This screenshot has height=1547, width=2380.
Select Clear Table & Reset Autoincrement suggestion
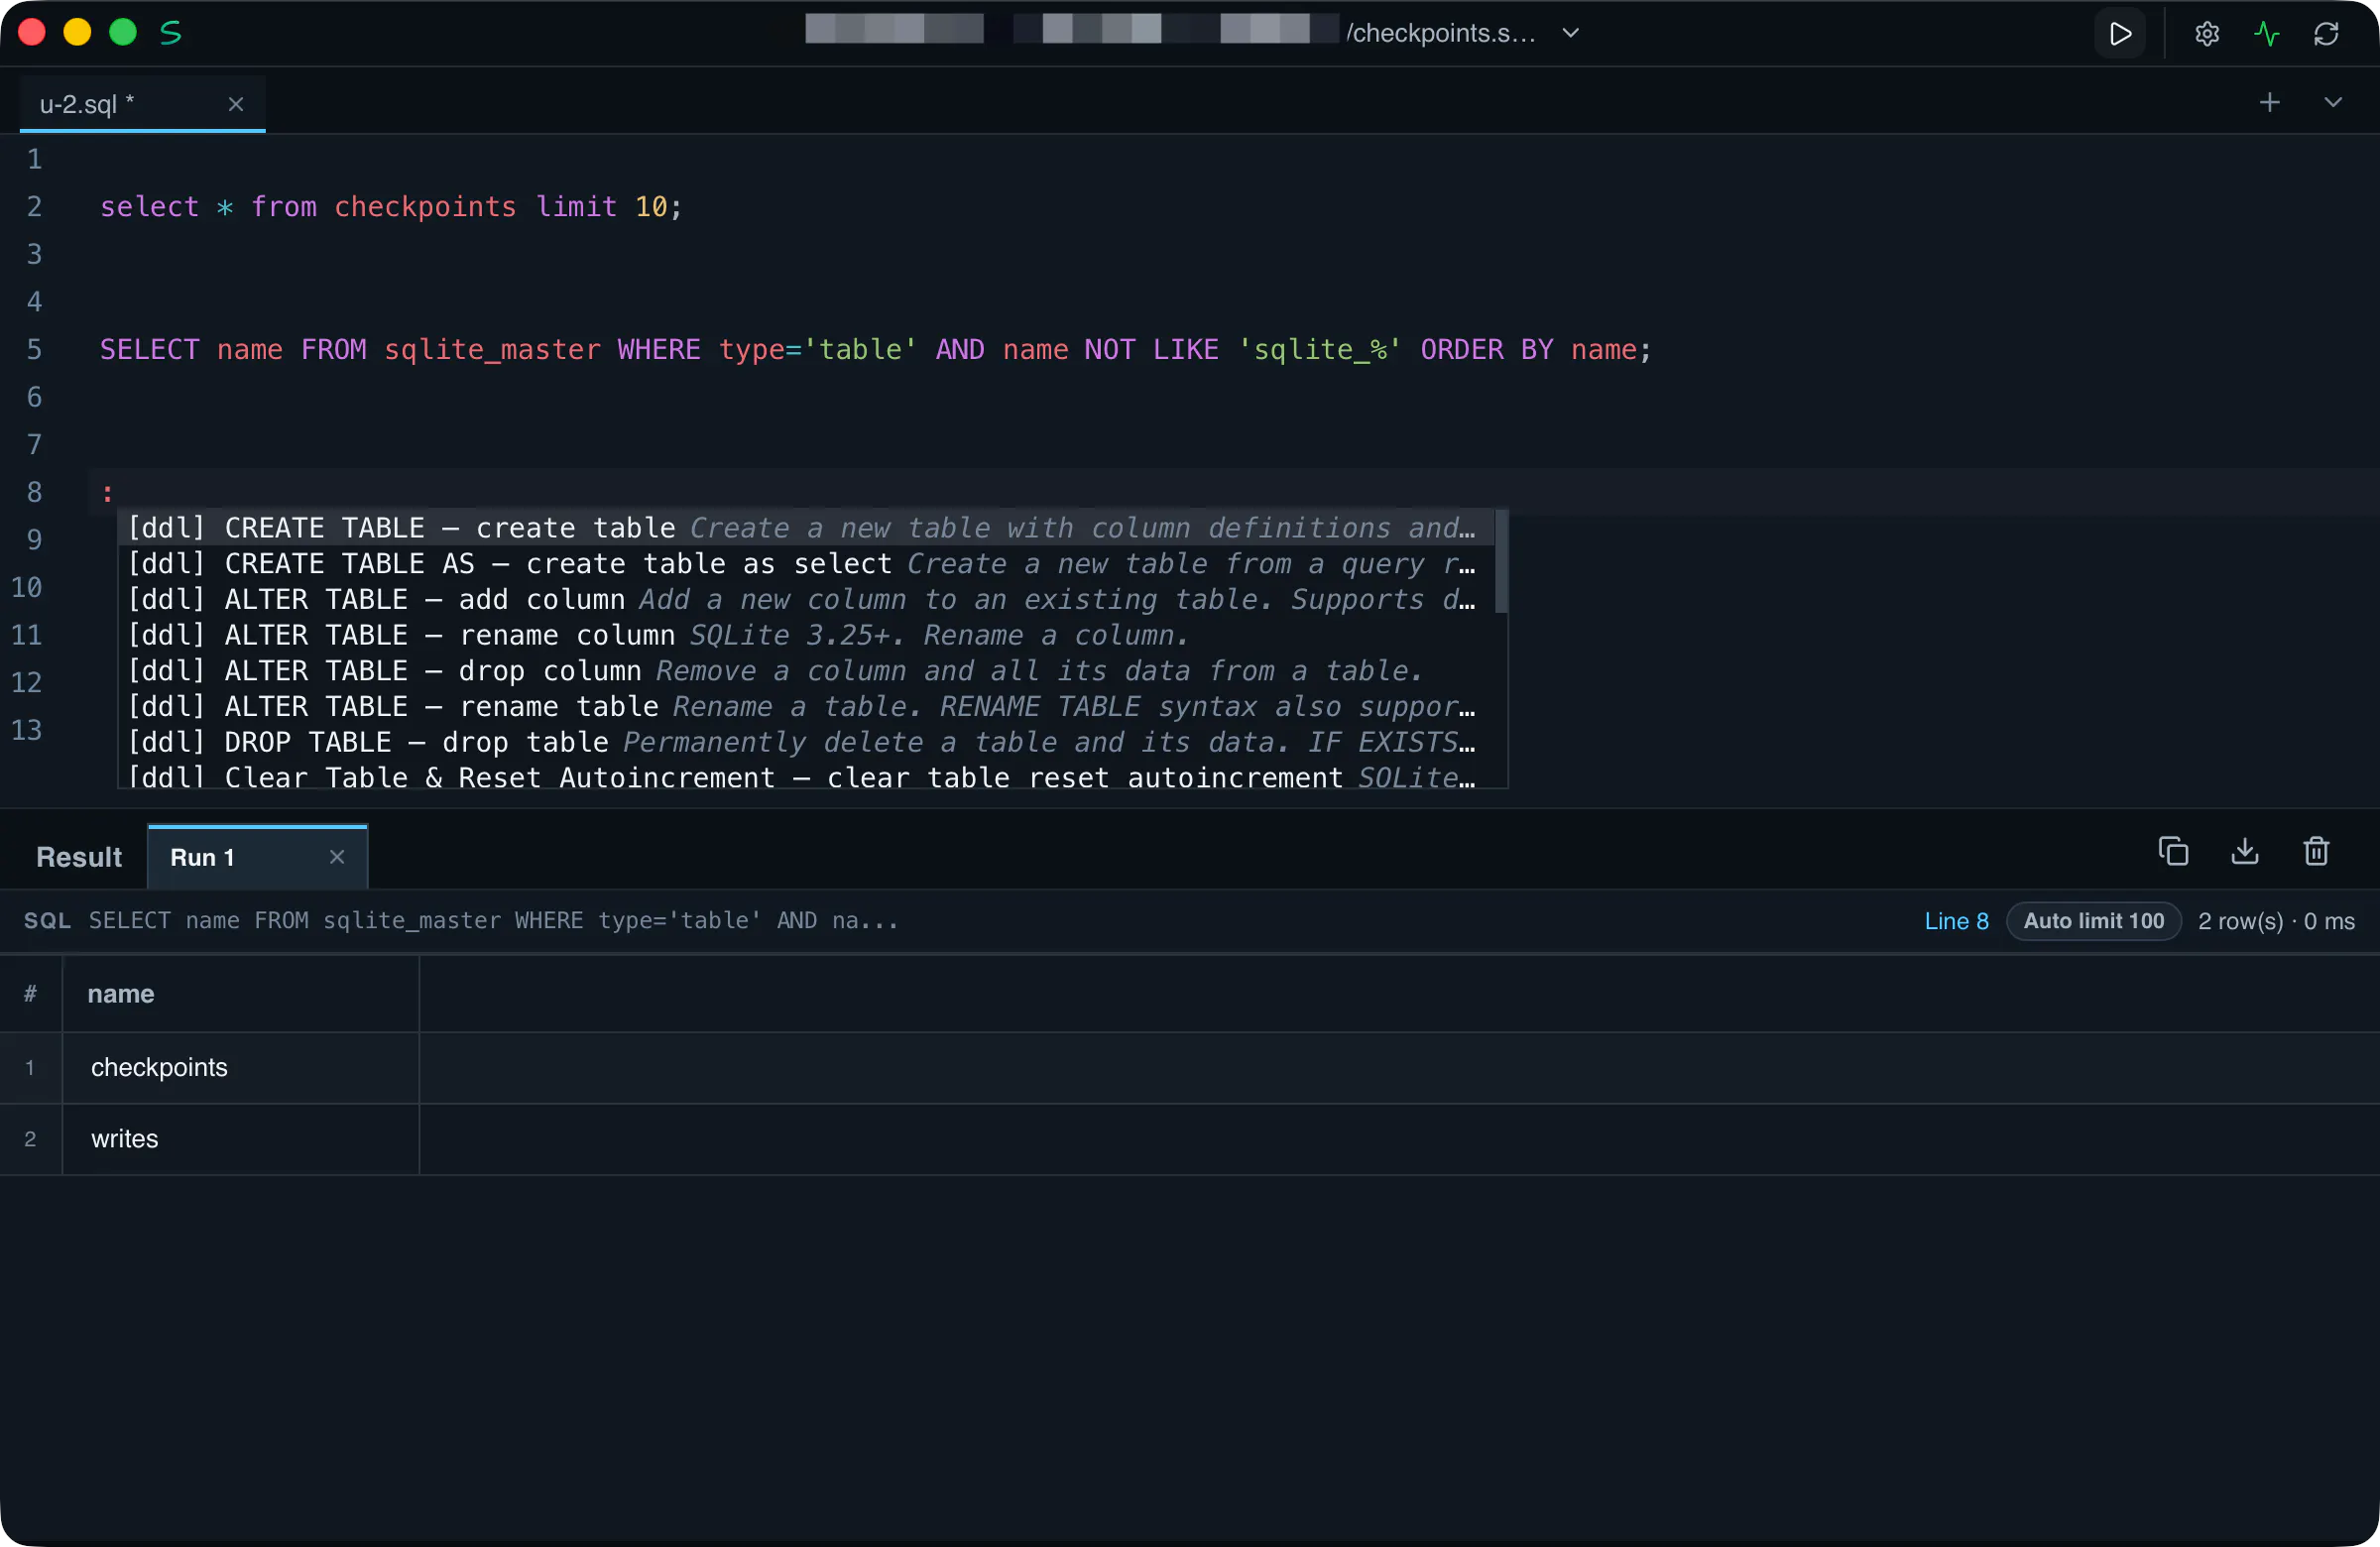[x=806, y=776]
